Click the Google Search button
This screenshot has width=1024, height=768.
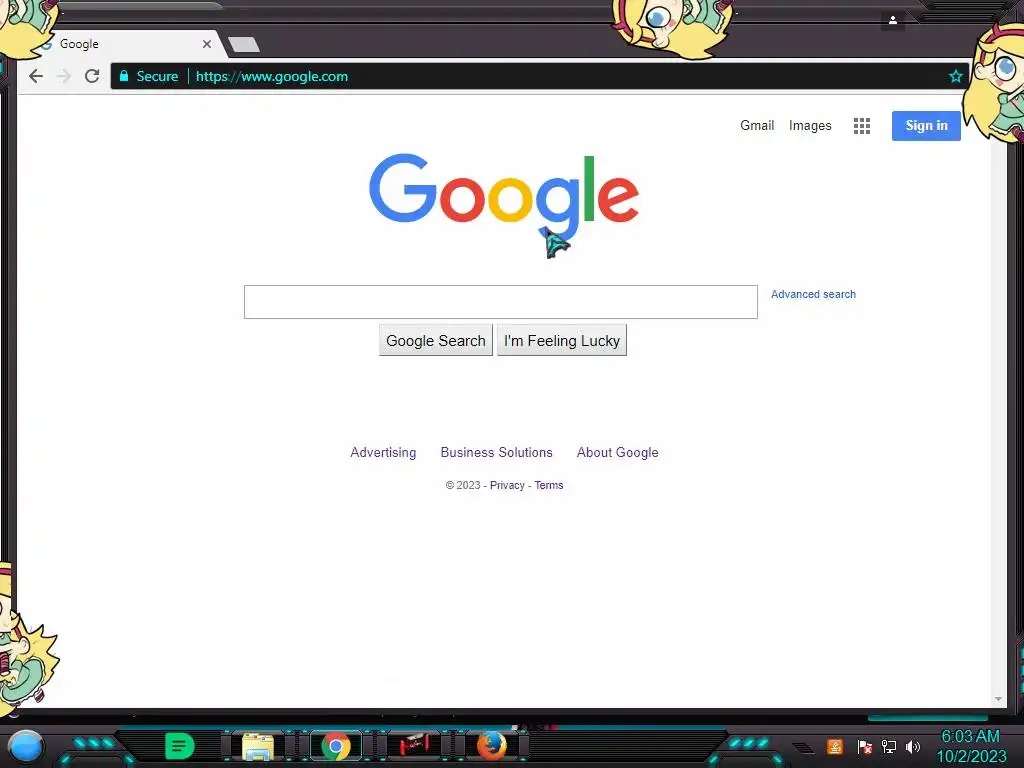436,340
